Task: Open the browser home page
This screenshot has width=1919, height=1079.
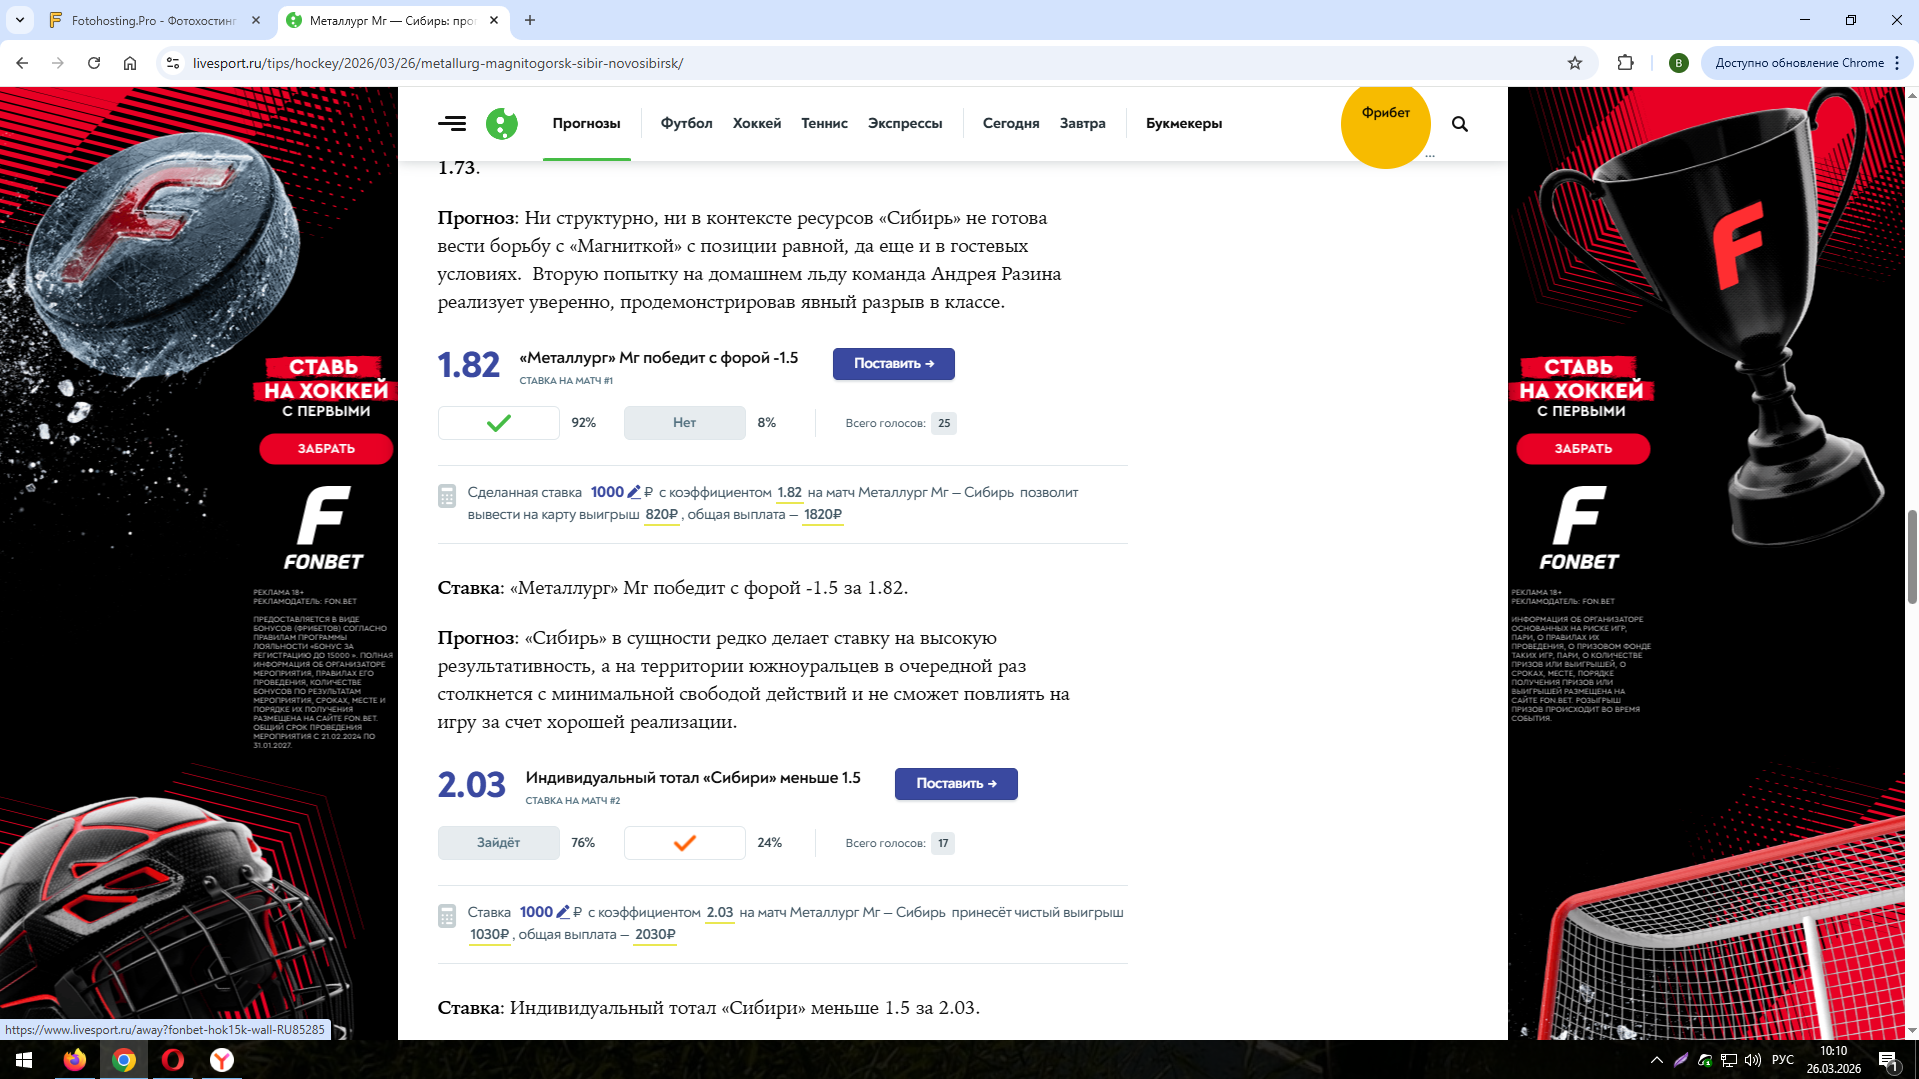Action: click(130, 63)
